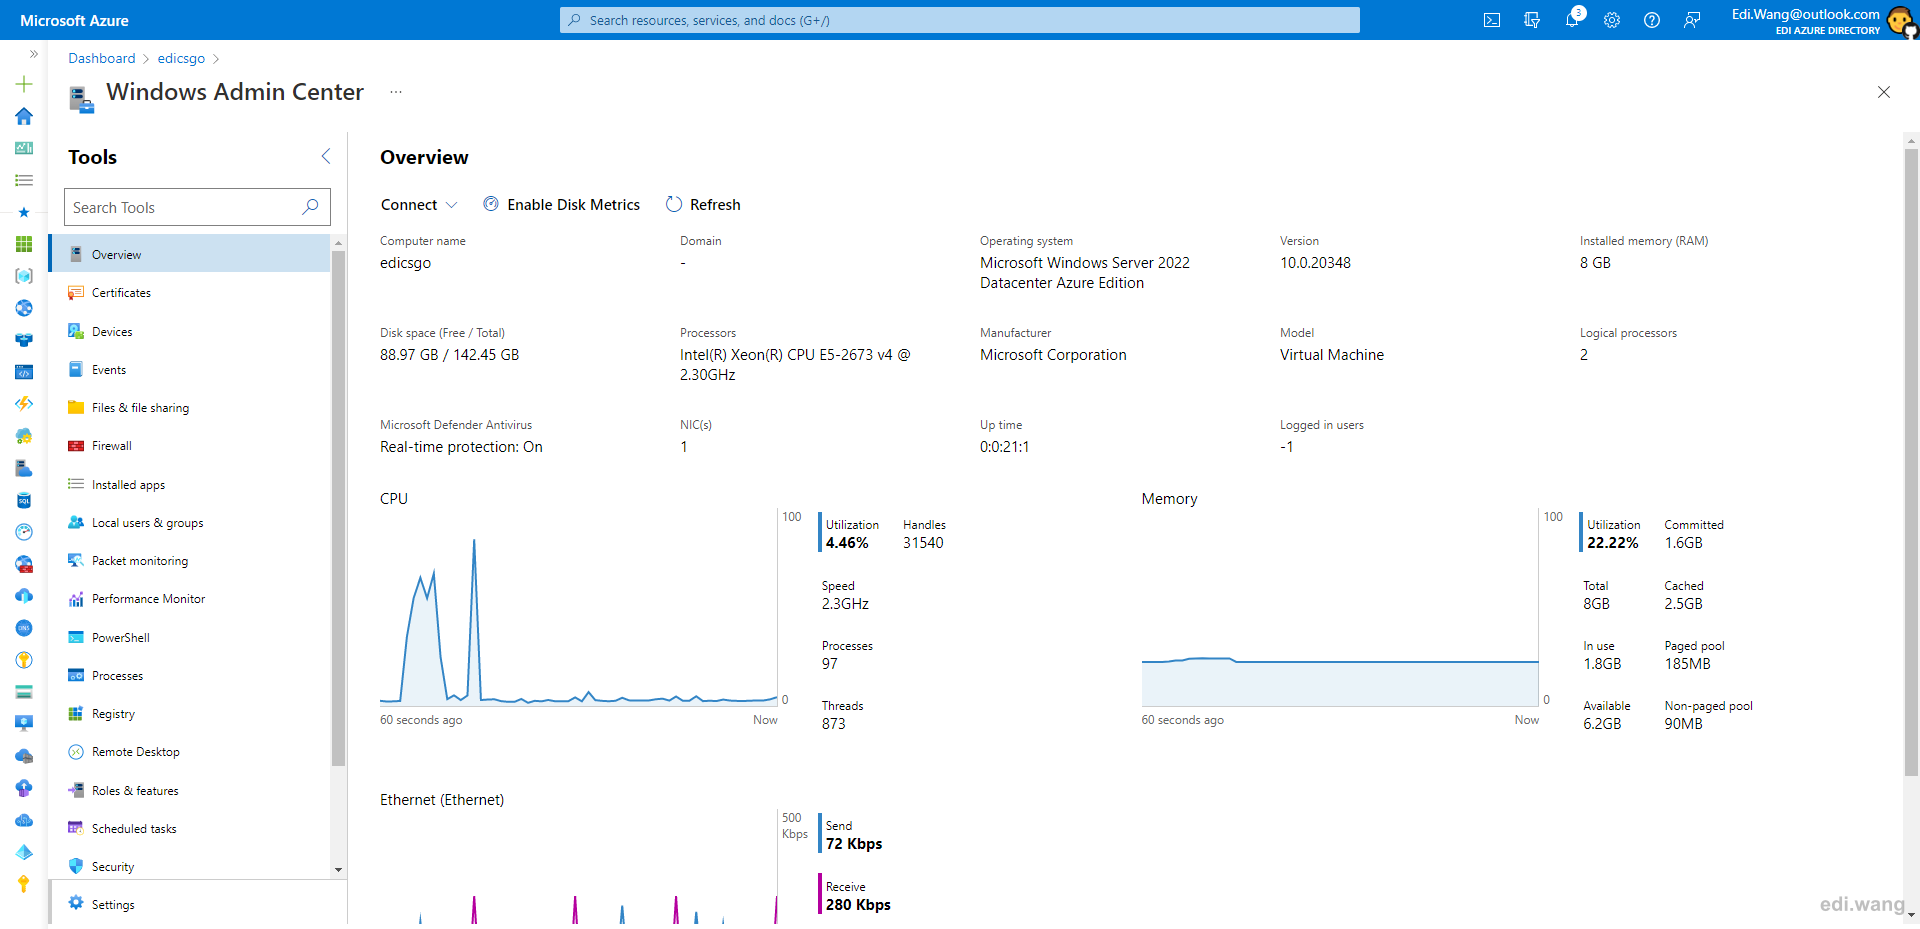Click the Up time value 0:0:21:1
Screen dimensions: 1920x929
1004,447
